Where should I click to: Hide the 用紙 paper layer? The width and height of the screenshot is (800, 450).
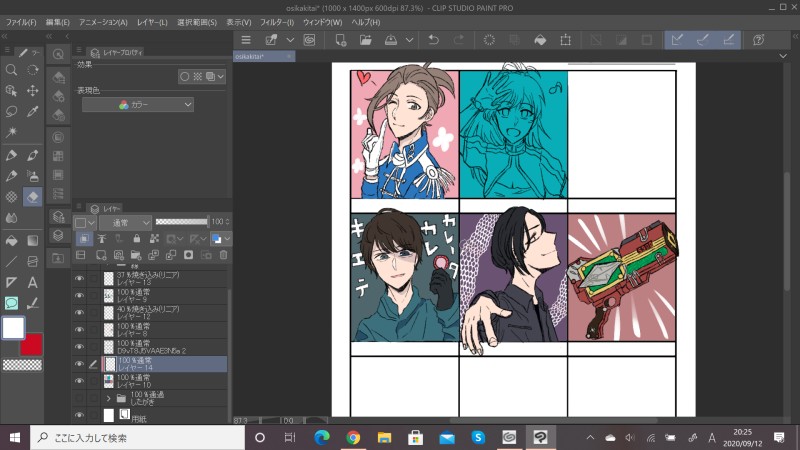coord(80,415)
